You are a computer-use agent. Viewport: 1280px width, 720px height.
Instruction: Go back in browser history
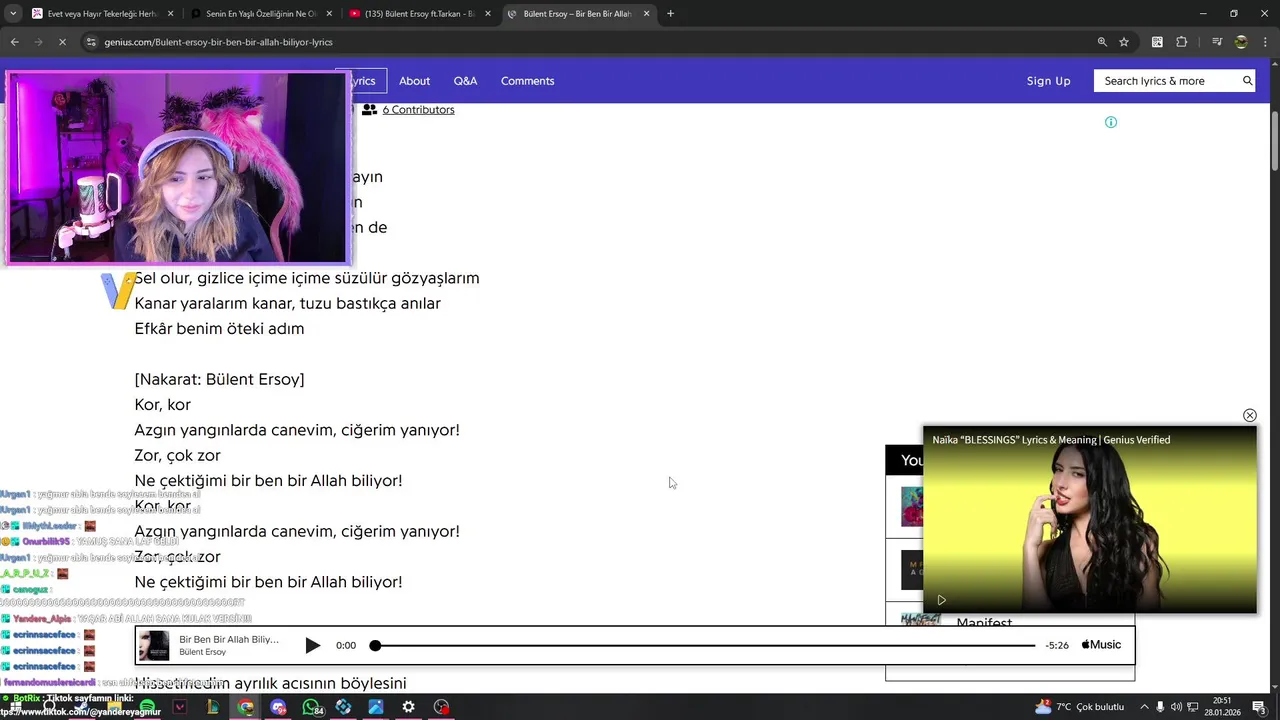(14, 42)
